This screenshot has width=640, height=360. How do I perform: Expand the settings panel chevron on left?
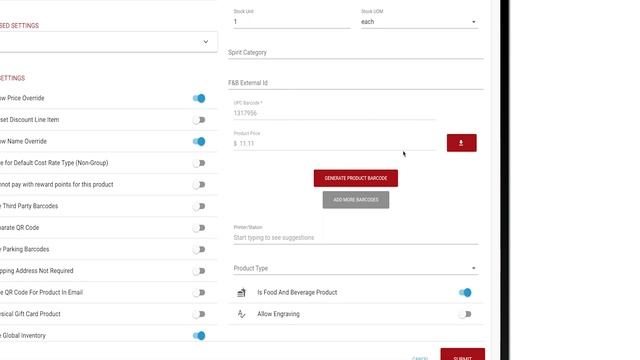206,42
